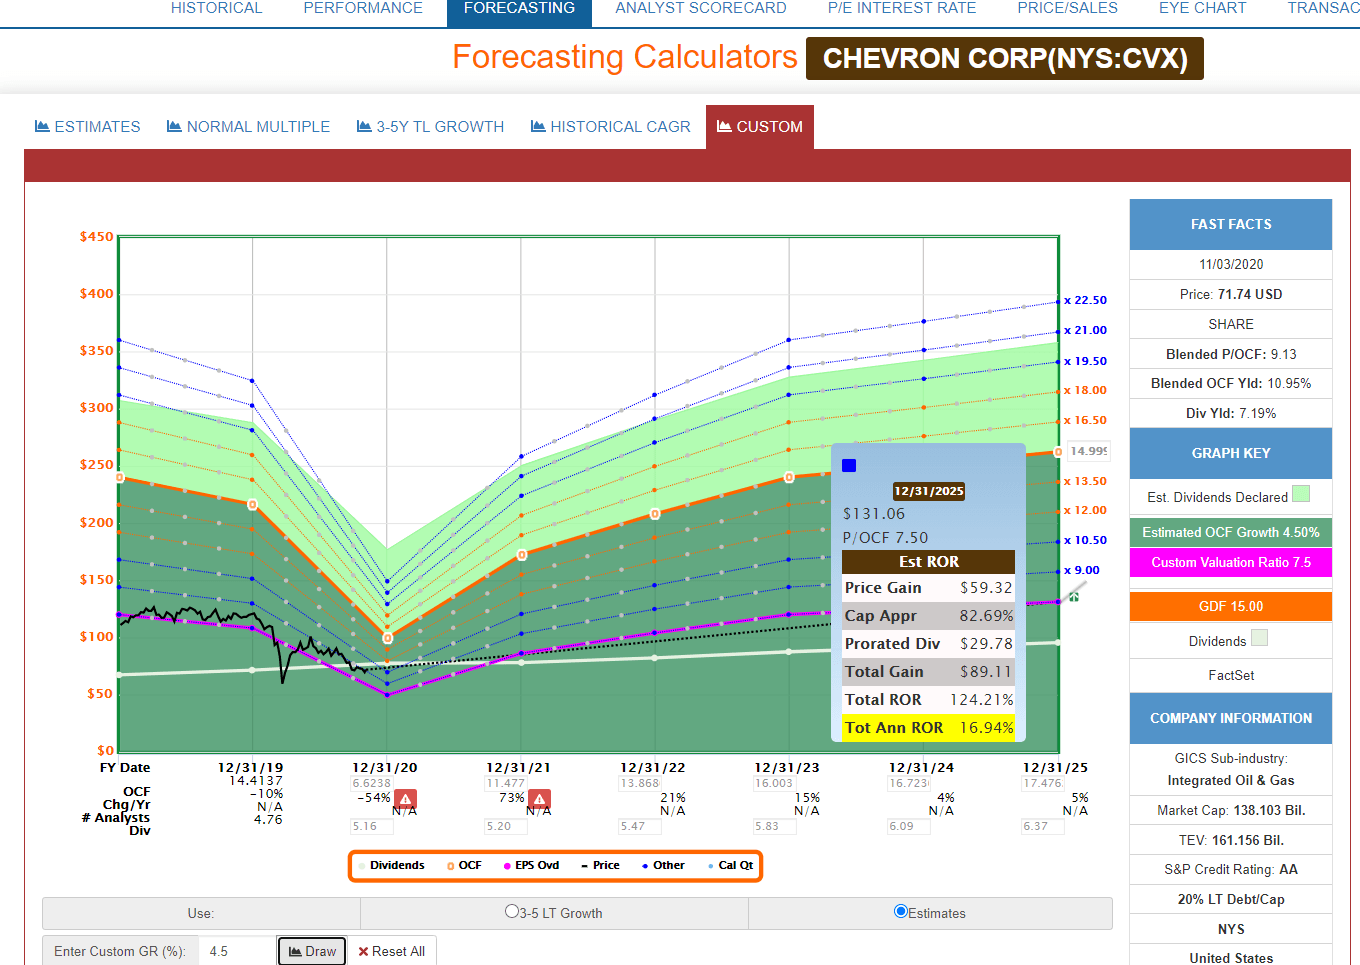Viewport: 1360px width, 965px height.
Task: Click the Est. Dividends Declared color swatch
Action: 1301,493
